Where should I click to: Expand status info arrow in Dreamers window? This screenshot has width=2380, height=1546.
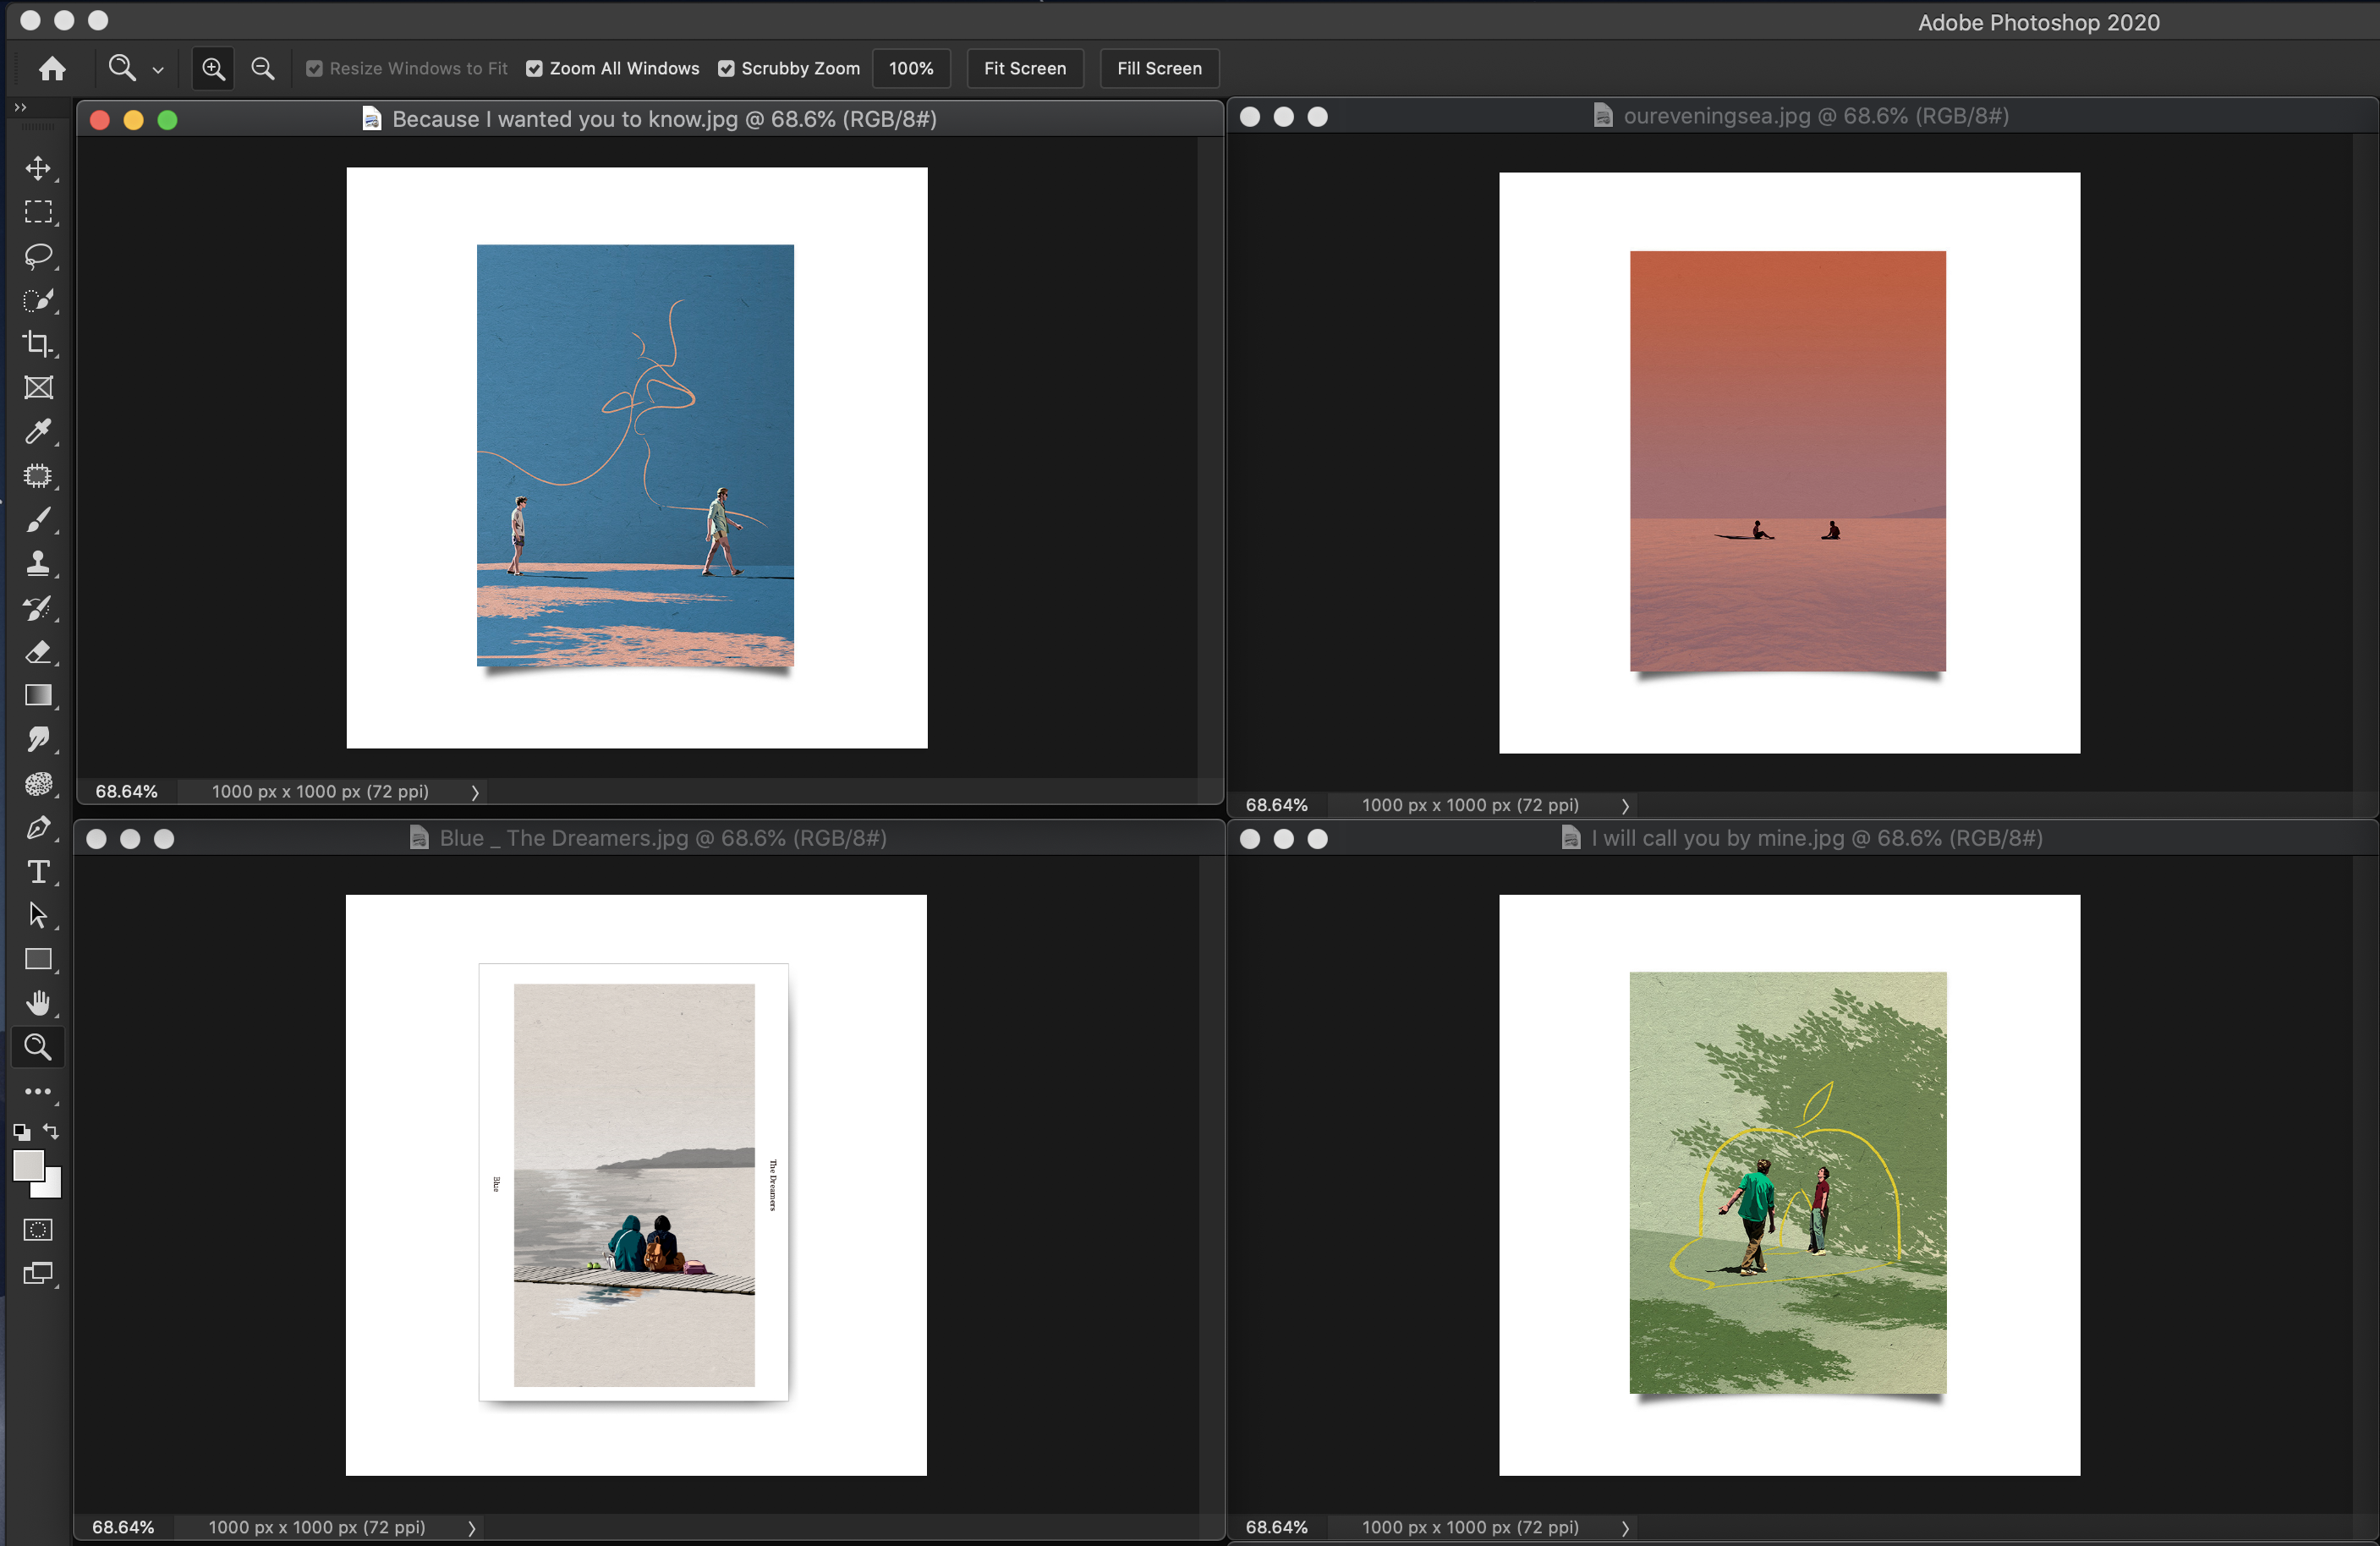click(x=472, y=1528)
